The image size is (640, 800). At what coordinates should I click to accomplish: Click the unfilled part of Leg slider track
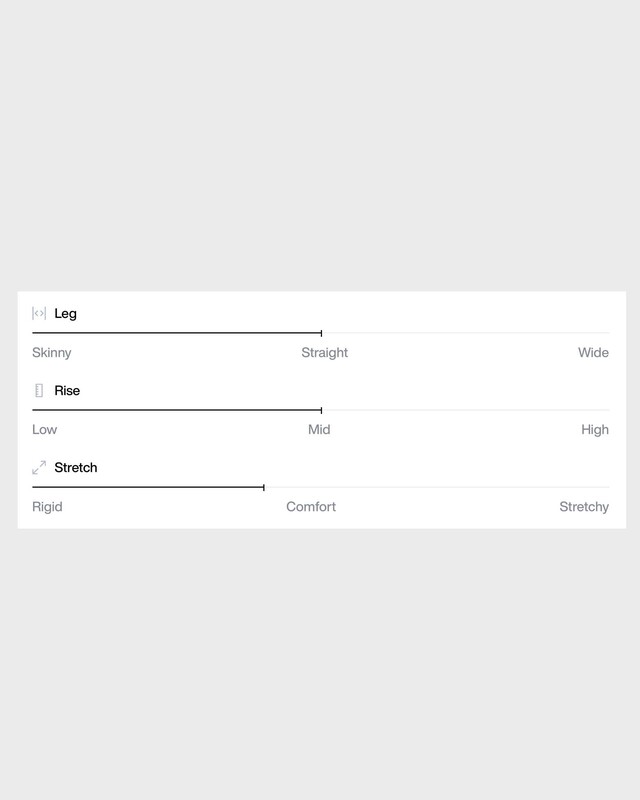[465, 333]
